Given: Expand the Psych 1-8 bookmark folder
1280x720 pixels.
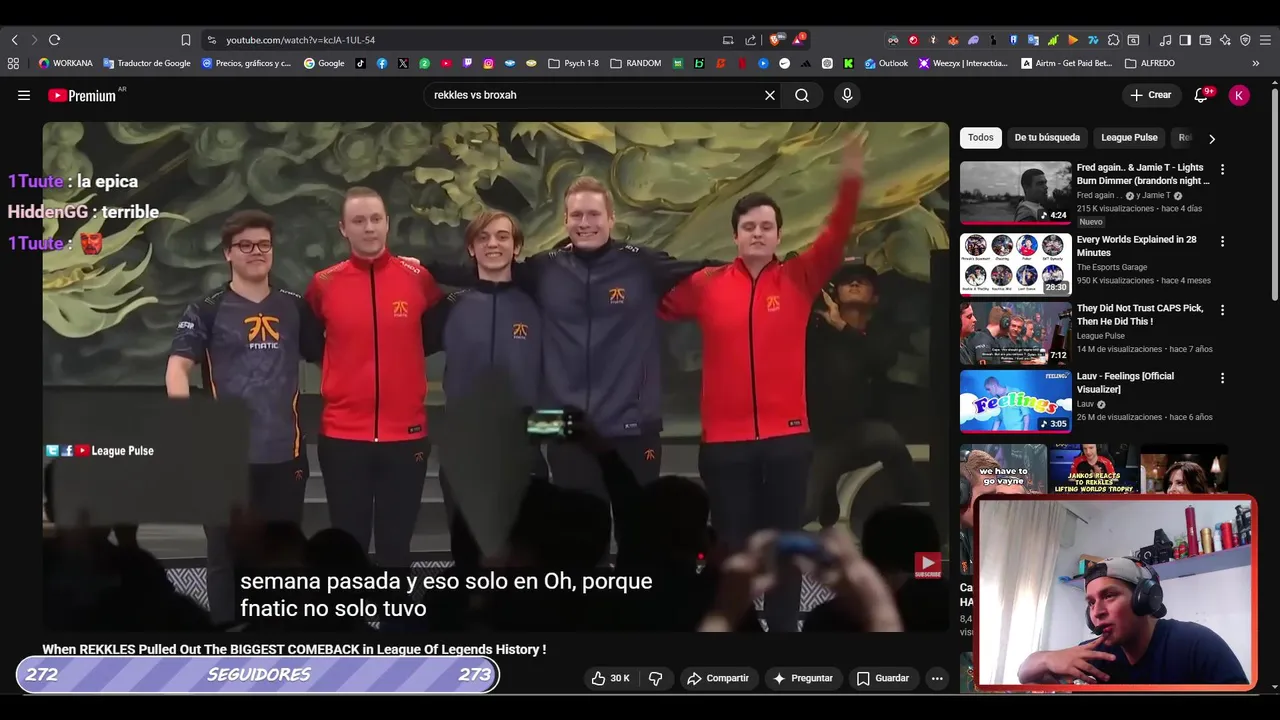Looking at the screenshot, I should pos(574,63).
